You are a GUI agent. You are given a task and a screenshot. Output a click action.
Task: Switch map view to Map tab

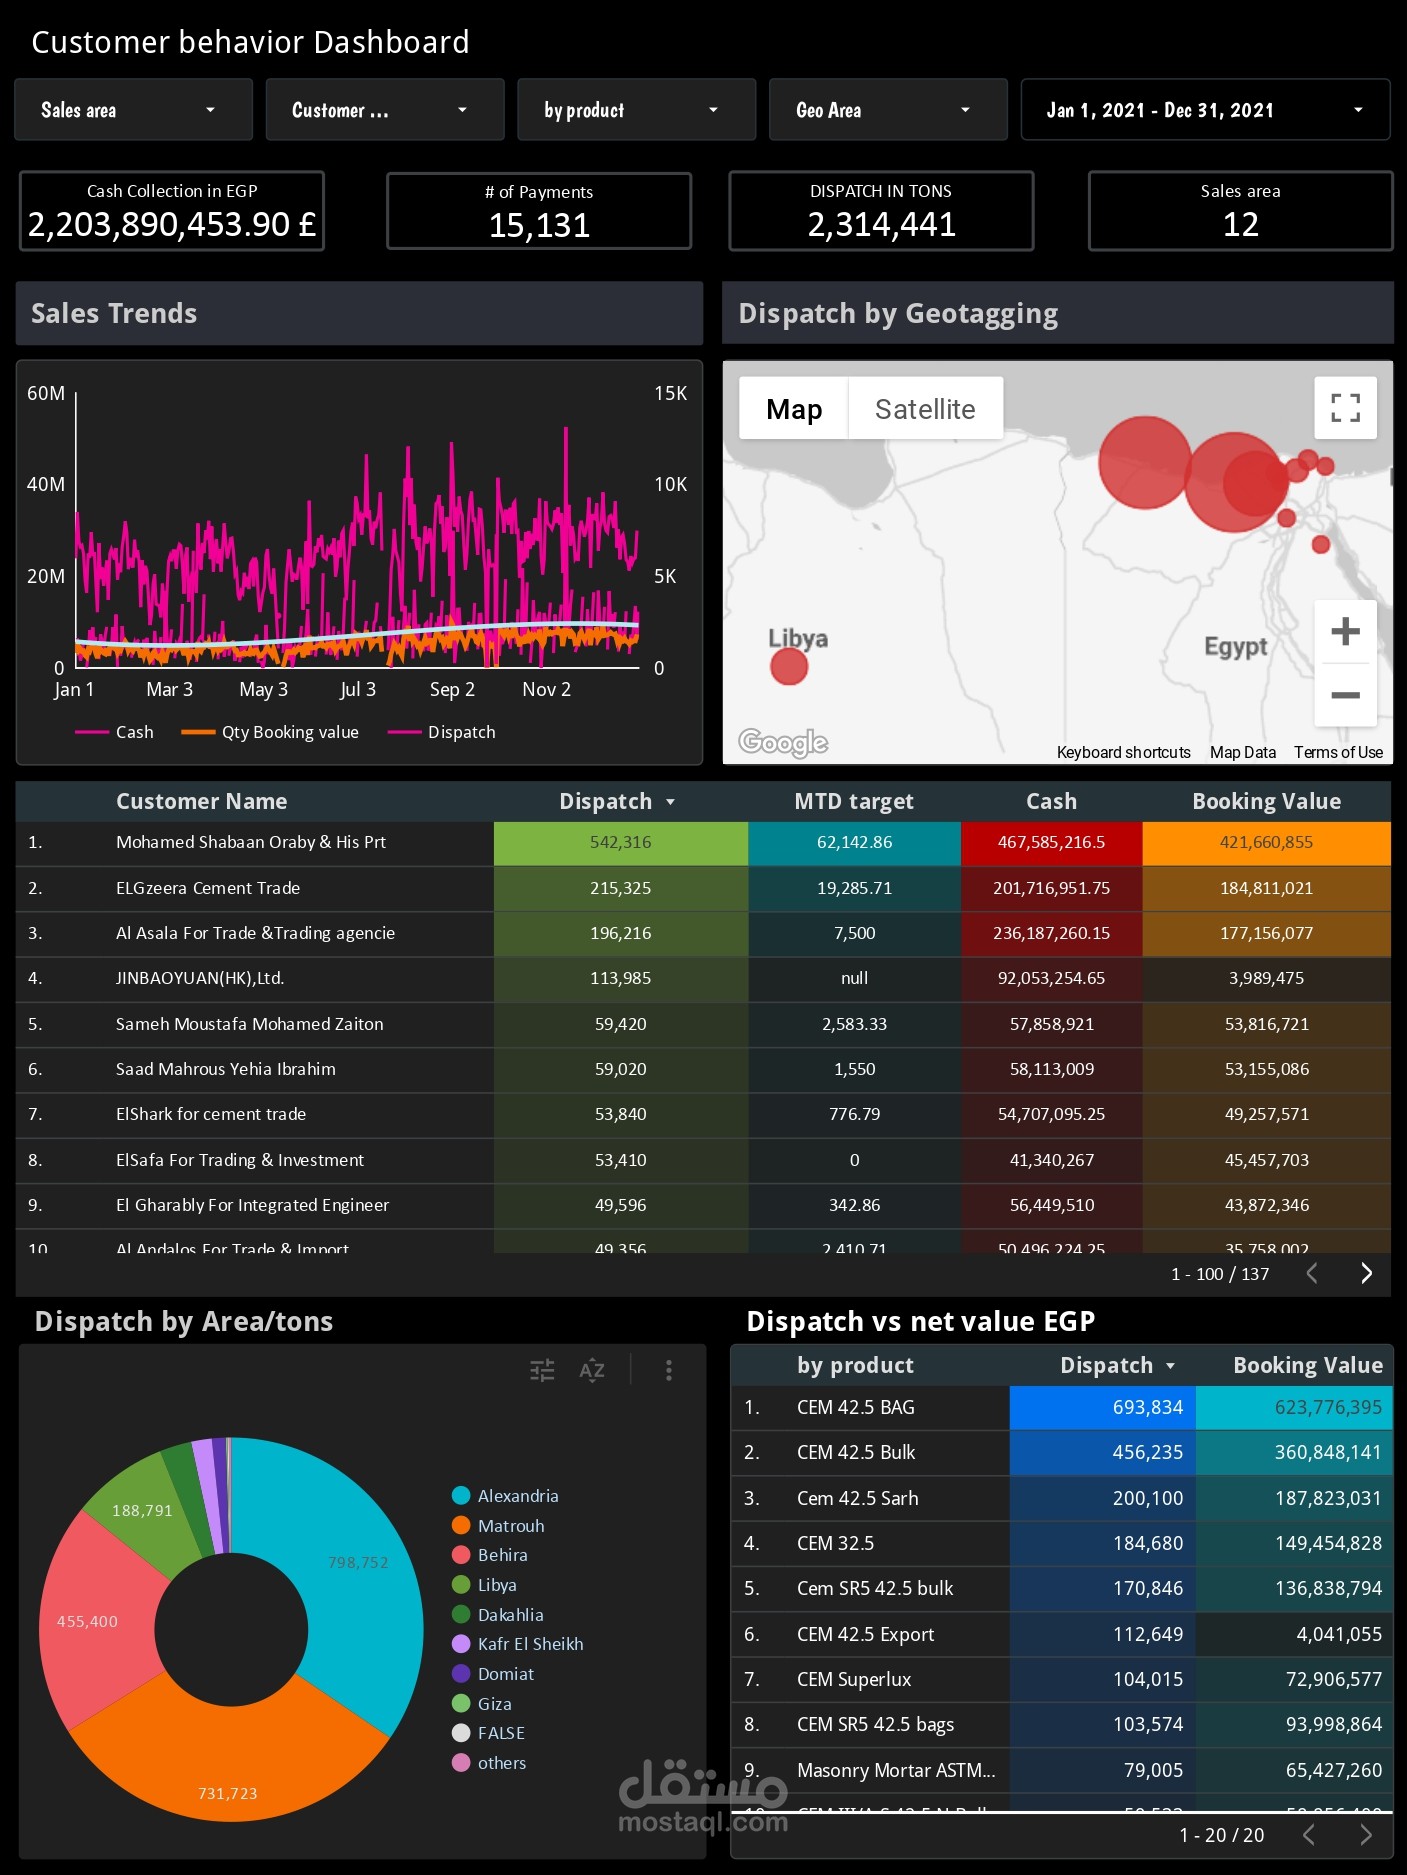pyautogui.click(x=794, y=409)
